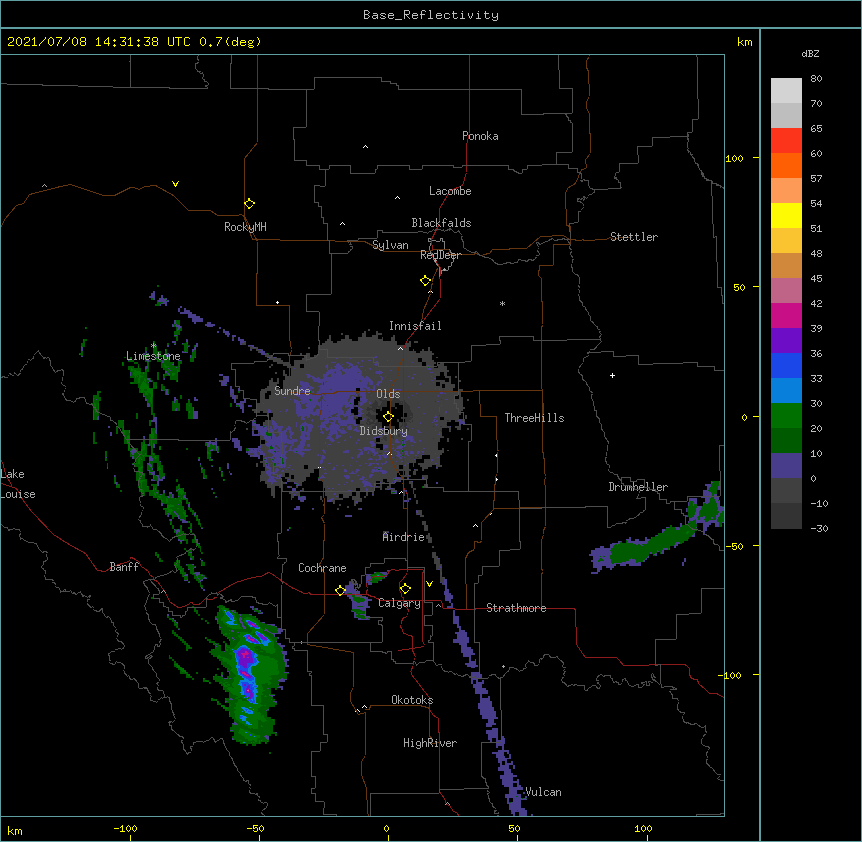This screenshot has width=862, height=842.
Task: Click the 50 tick on the horizontal km axis
Action: coord(514,828)
